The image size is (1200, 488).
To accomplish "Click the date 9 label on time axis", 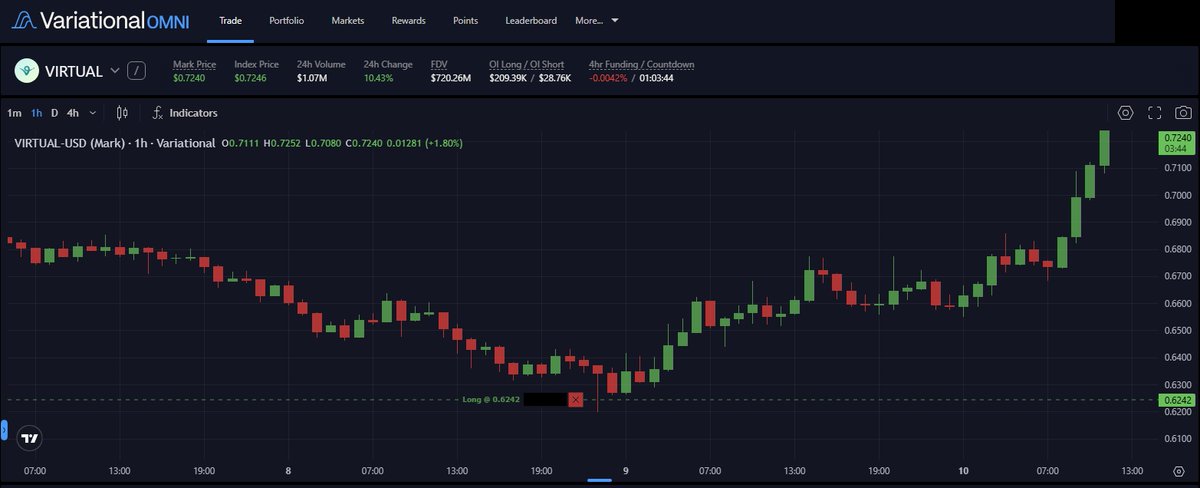I will coord(626,470).
